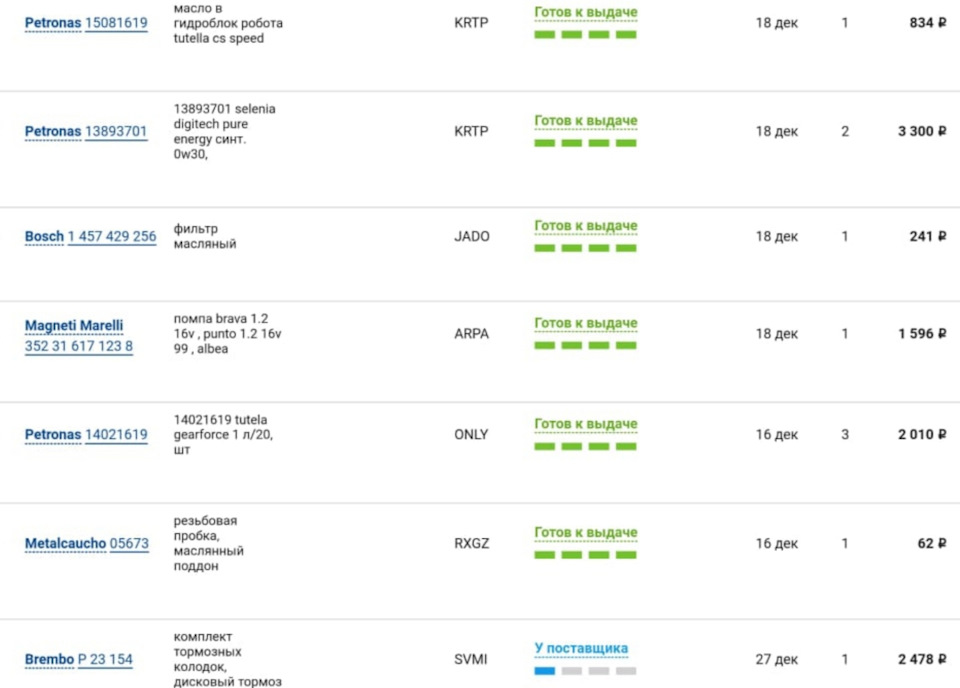Click Petronas brand beside part 15081619
960x688 pixels.
point(53,23)
